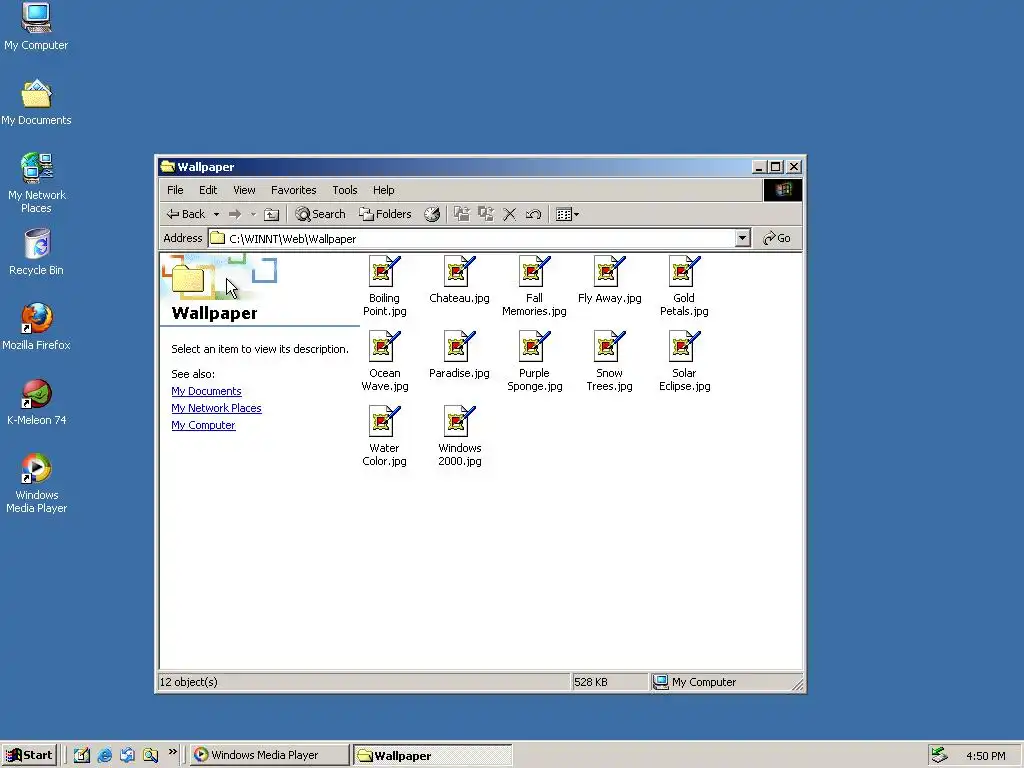
Task: Select Snow Trees.jpg file icon
Action: pos(609,347)
